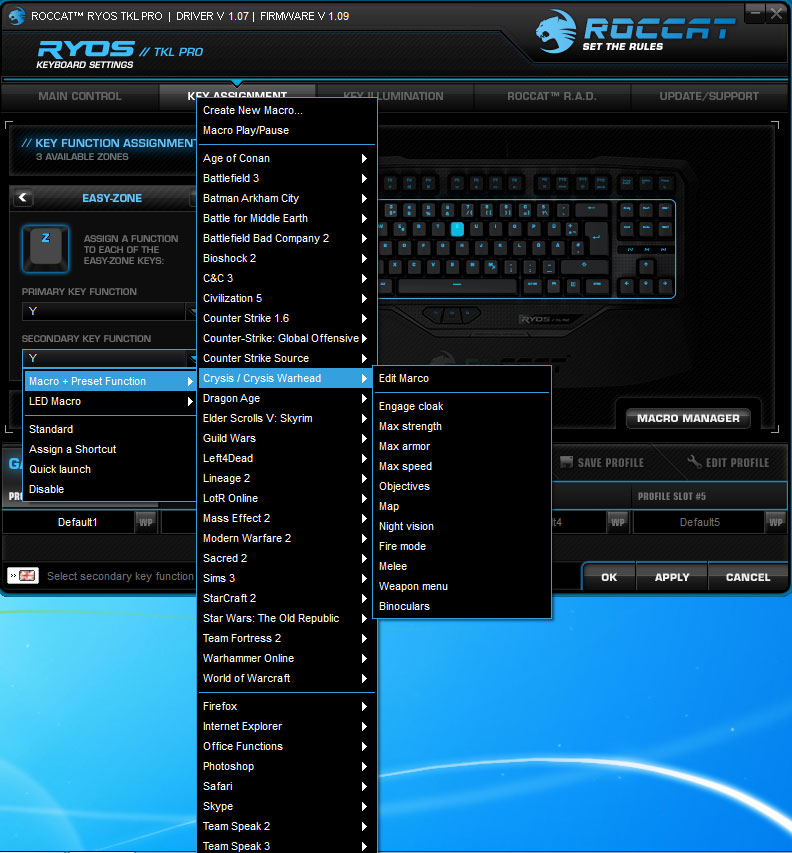Click the WP button next to Default1
This screenshot has width=792, height=853.
(145, 522)
